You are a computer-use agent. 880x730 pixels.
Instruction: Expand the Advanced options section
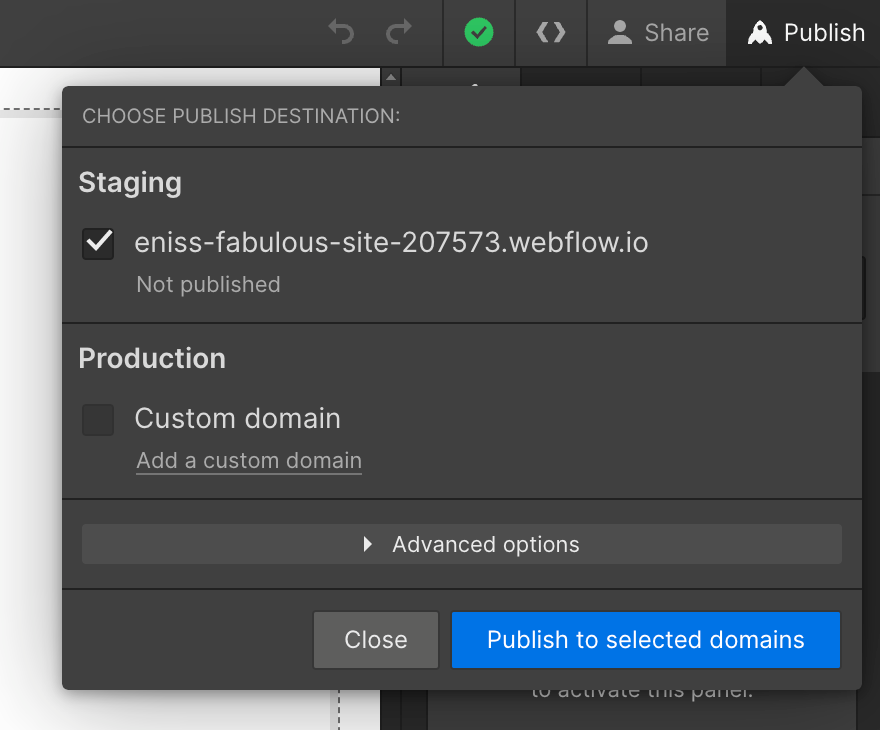point(462,544)
